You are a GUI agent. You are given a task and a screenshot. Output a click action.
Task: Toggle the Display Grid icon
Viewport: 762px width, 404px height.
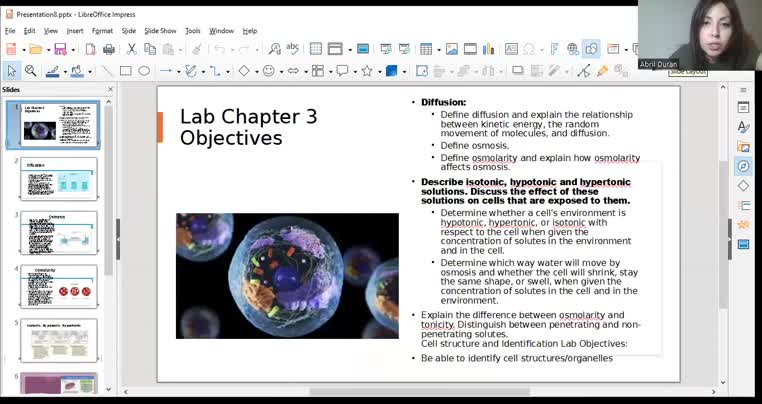(x=316, y=49)
